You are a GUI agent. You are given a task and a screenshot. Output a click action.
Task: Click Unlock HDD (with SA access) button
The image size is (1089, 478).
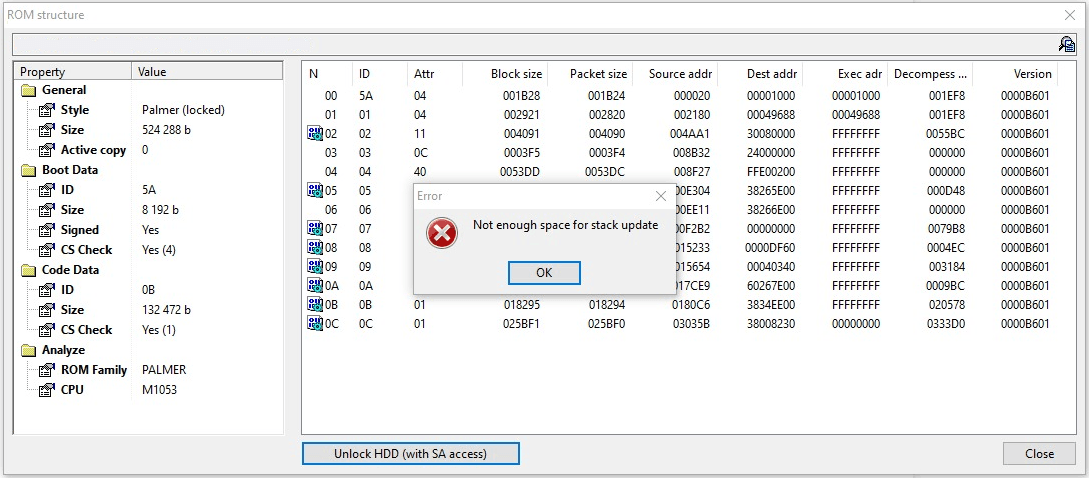click(410, 454)
